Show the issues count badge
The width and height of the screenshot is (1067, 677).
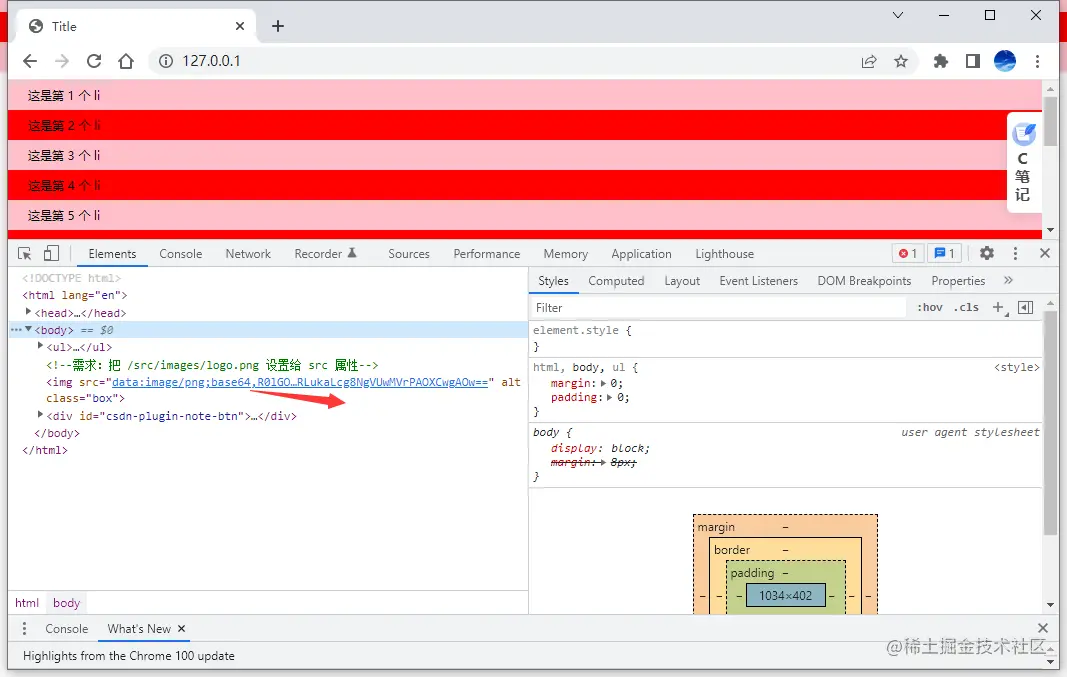pos(944,253)
